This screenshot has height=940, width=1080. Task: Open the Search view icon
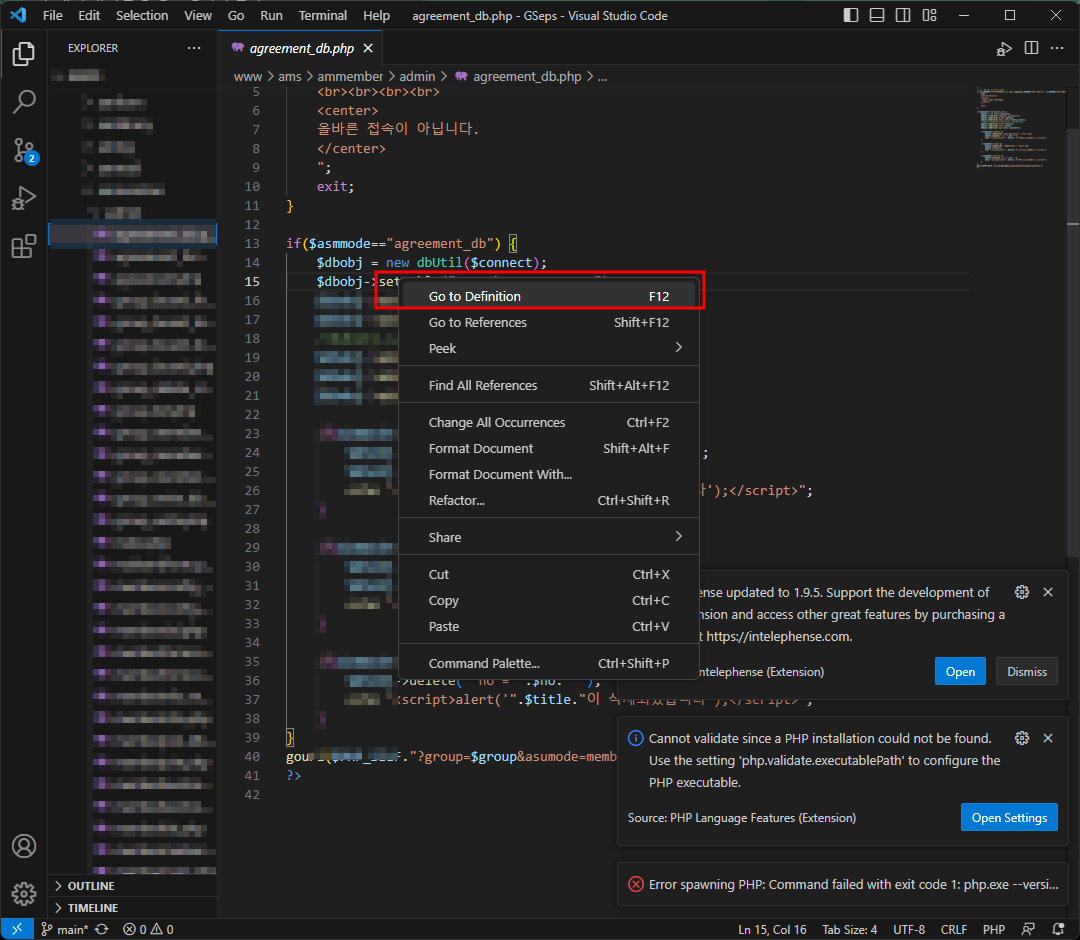click(x=23, y=102)
